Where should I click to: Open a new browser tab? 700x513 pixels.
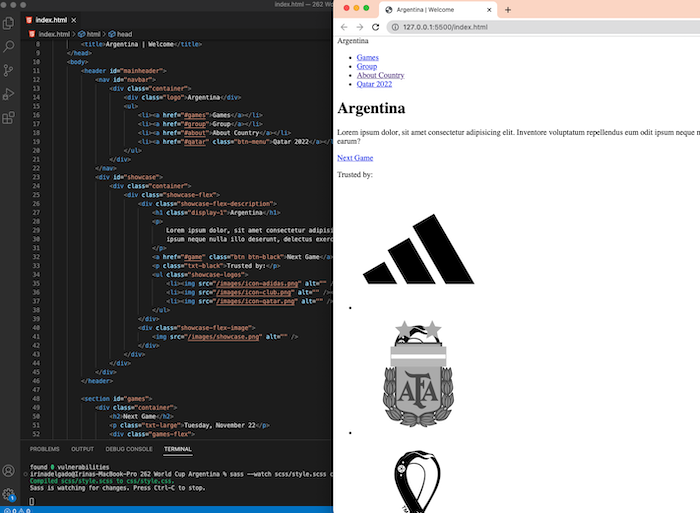tap(508, 10)
